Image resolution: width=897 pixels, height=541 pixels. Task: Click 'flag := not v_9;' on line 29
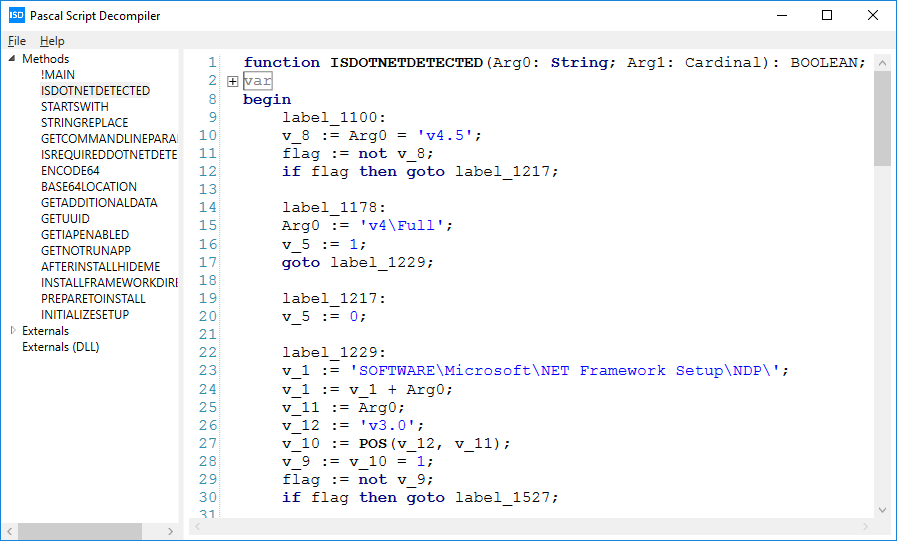tap(358, 480)
